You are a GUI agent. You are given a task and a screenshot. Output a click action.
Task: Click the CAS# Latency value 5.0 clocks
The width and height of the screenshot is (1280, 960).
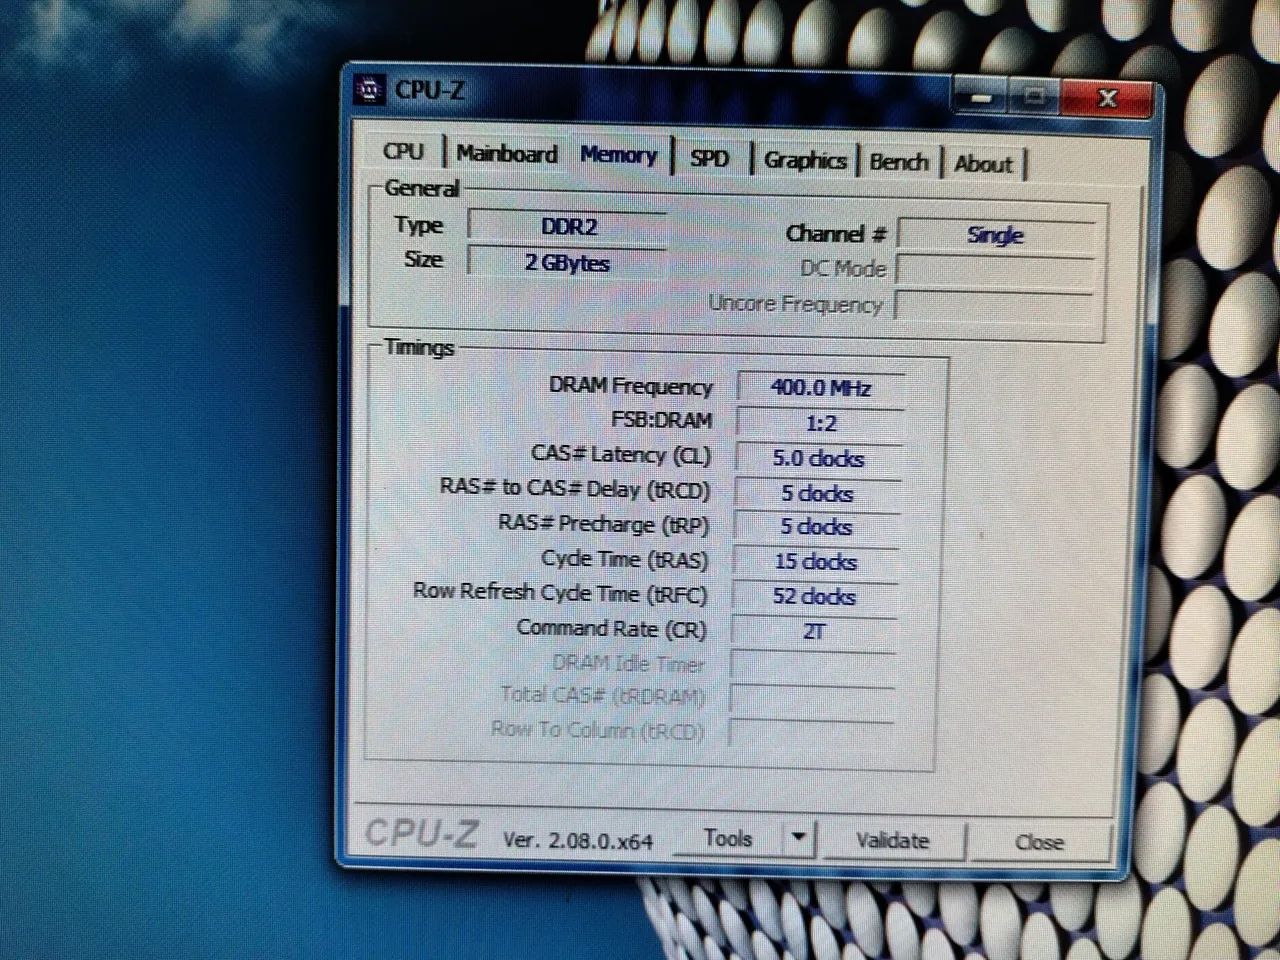tap(818, 458)
